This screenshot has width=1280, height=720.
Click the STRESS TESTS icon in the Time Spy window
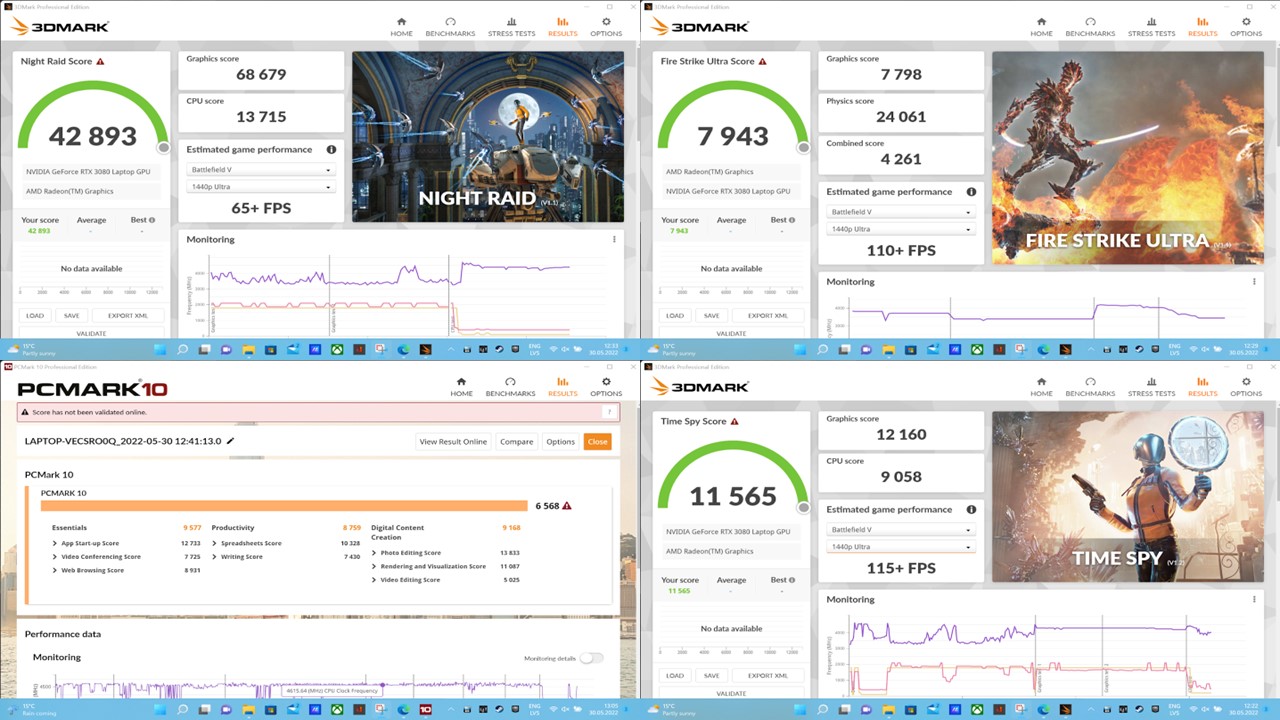click(x=1151, y=381)
